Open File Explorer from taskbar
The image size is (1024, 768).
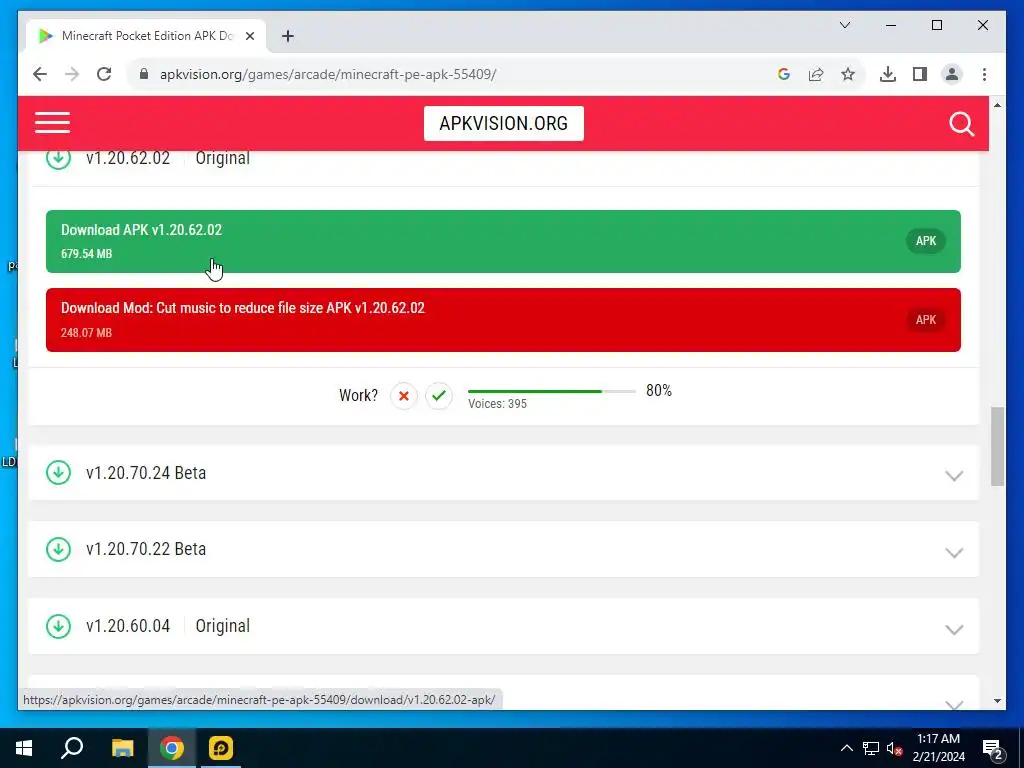pyautogui.click(x=122, y=748)
